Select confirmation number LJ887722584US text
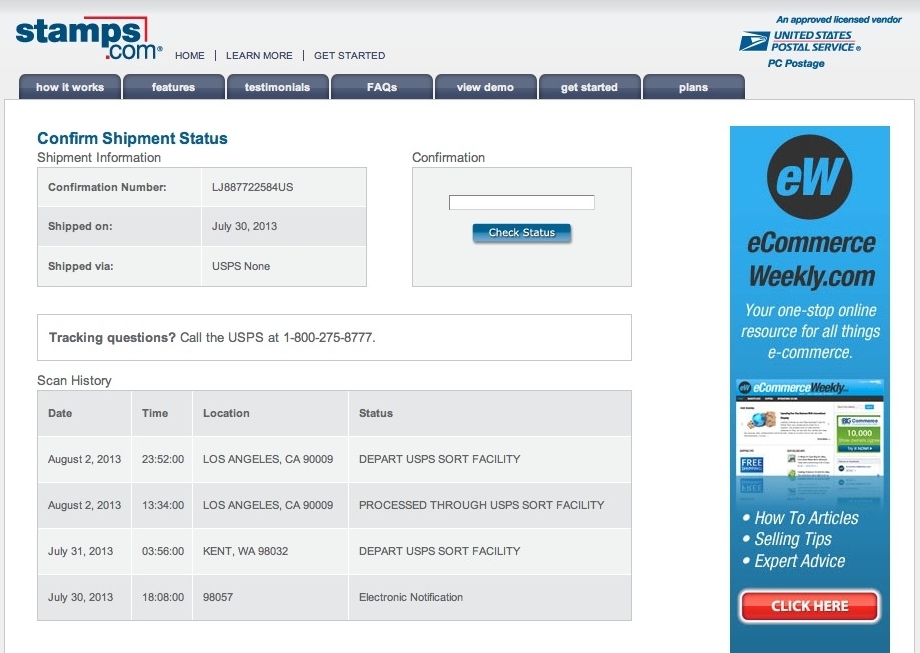The image size is (920, 653). (252, 187)
